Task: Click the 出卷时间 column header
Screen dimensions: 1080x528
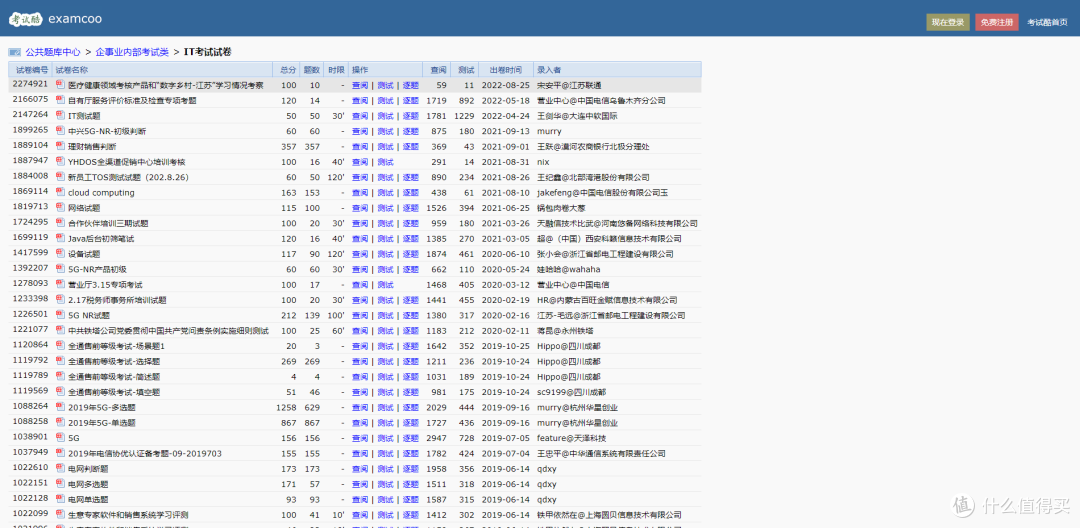Action: [506, 70]
